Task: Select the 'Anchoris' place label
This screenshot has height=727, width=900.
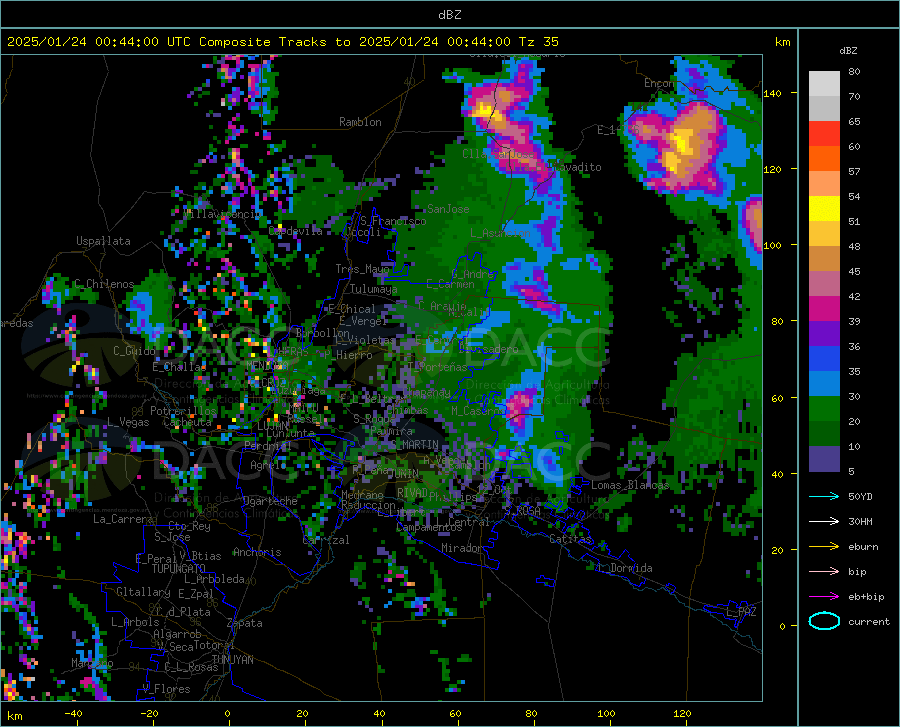Action: click(x=257, y=552)
